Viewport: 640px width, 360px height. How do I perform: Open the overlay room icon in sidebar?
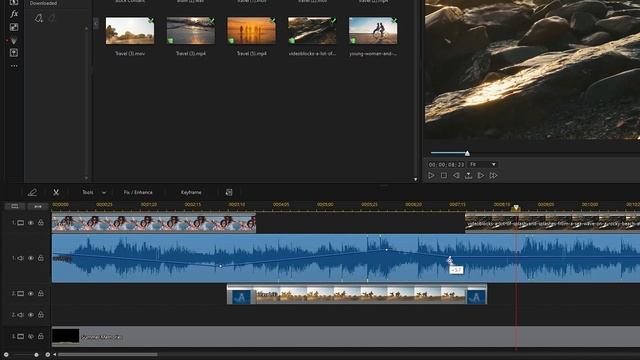point(14,27)
